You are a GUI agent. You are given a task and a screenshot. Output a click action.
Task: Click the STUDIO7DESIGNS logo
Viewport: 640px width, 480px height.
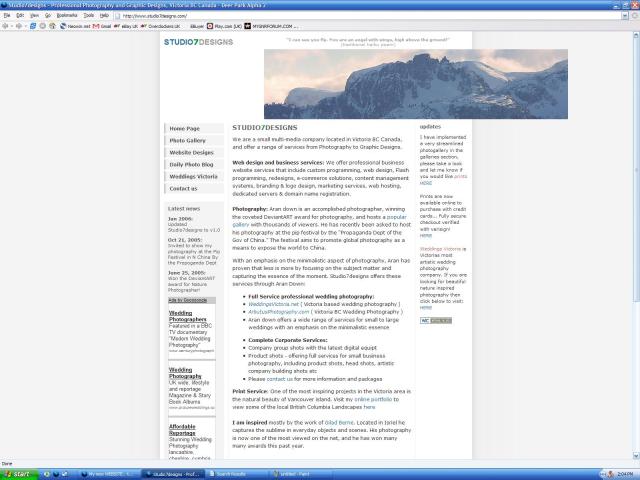click(198, 42)
